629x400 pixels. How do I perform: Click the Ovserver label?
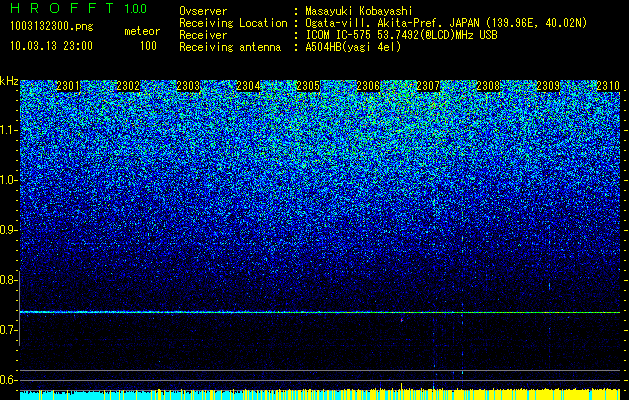203,11
